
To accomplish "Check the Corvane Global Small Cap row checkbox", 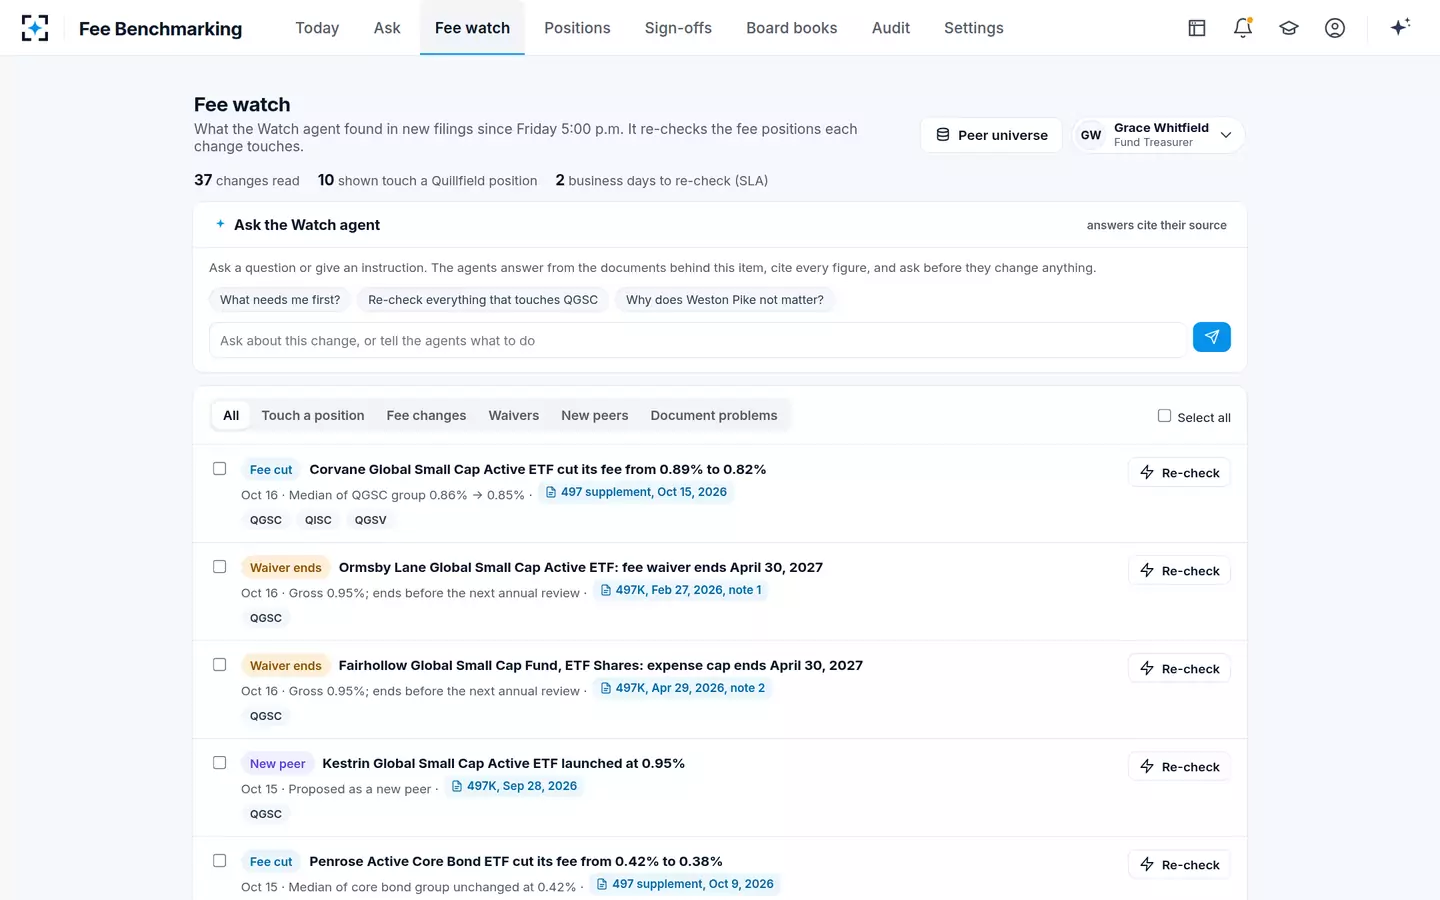I will pos(220,469).
